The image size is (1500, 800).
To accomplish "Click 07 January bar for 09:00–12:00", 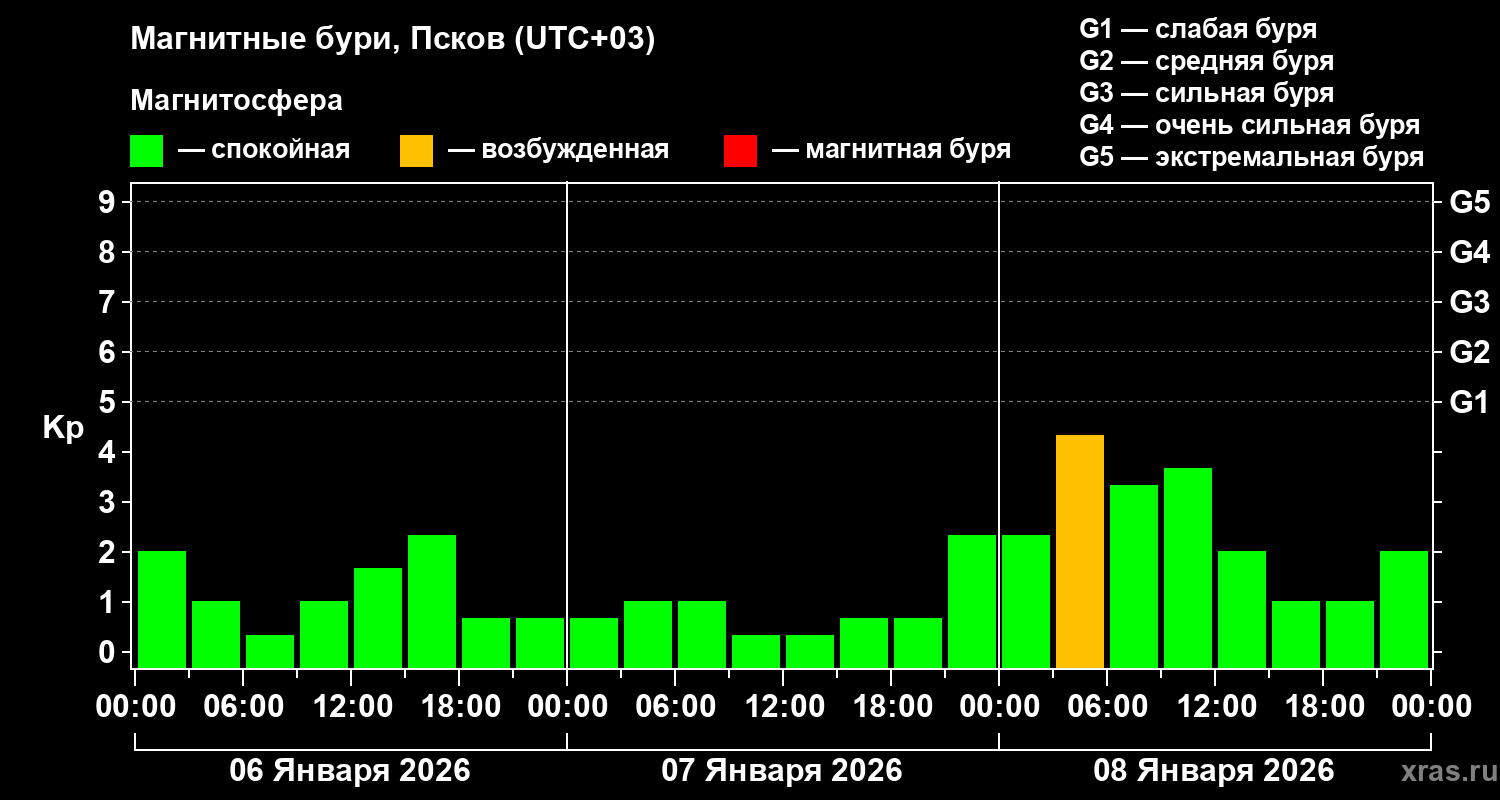I will pos(756,651).
